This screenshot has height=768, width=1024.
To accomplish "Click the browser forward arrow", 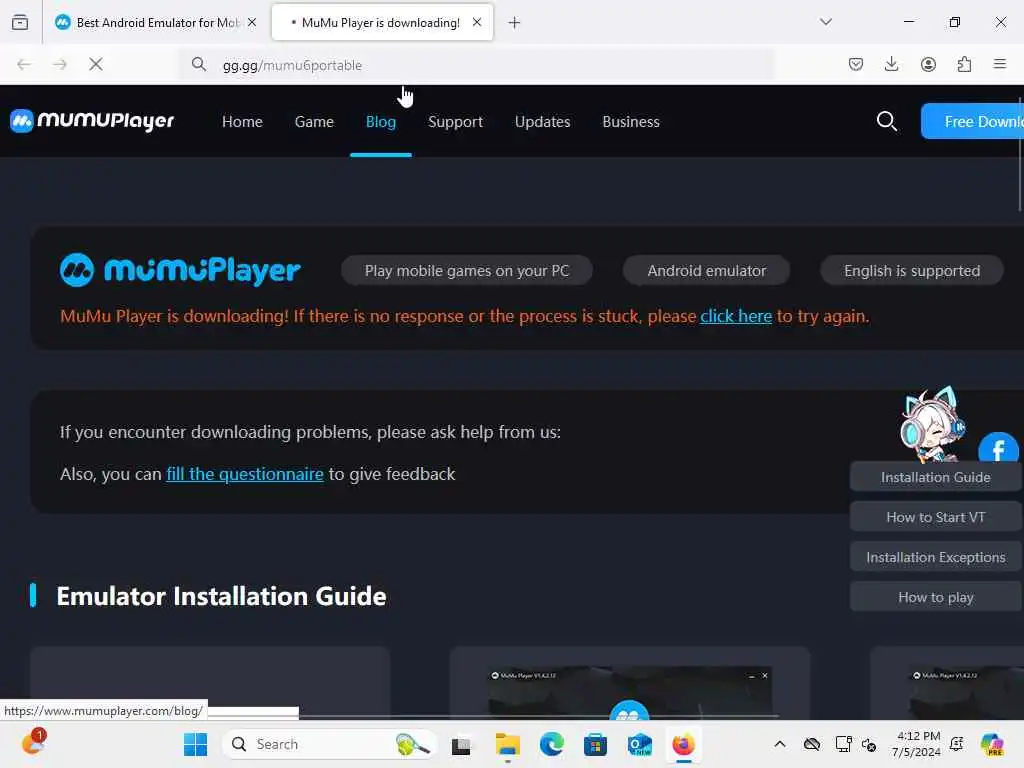I will [60, 64].
